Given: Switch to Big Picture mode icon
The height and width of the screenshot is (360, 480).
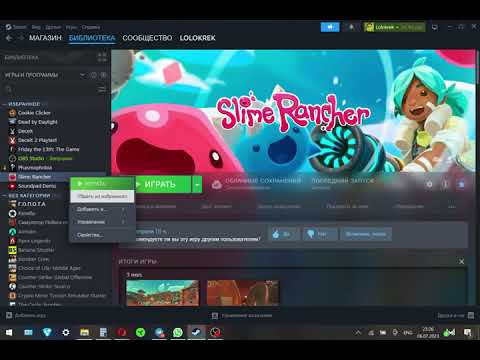Looking at the screenshot, I should [x=435, y=27].
